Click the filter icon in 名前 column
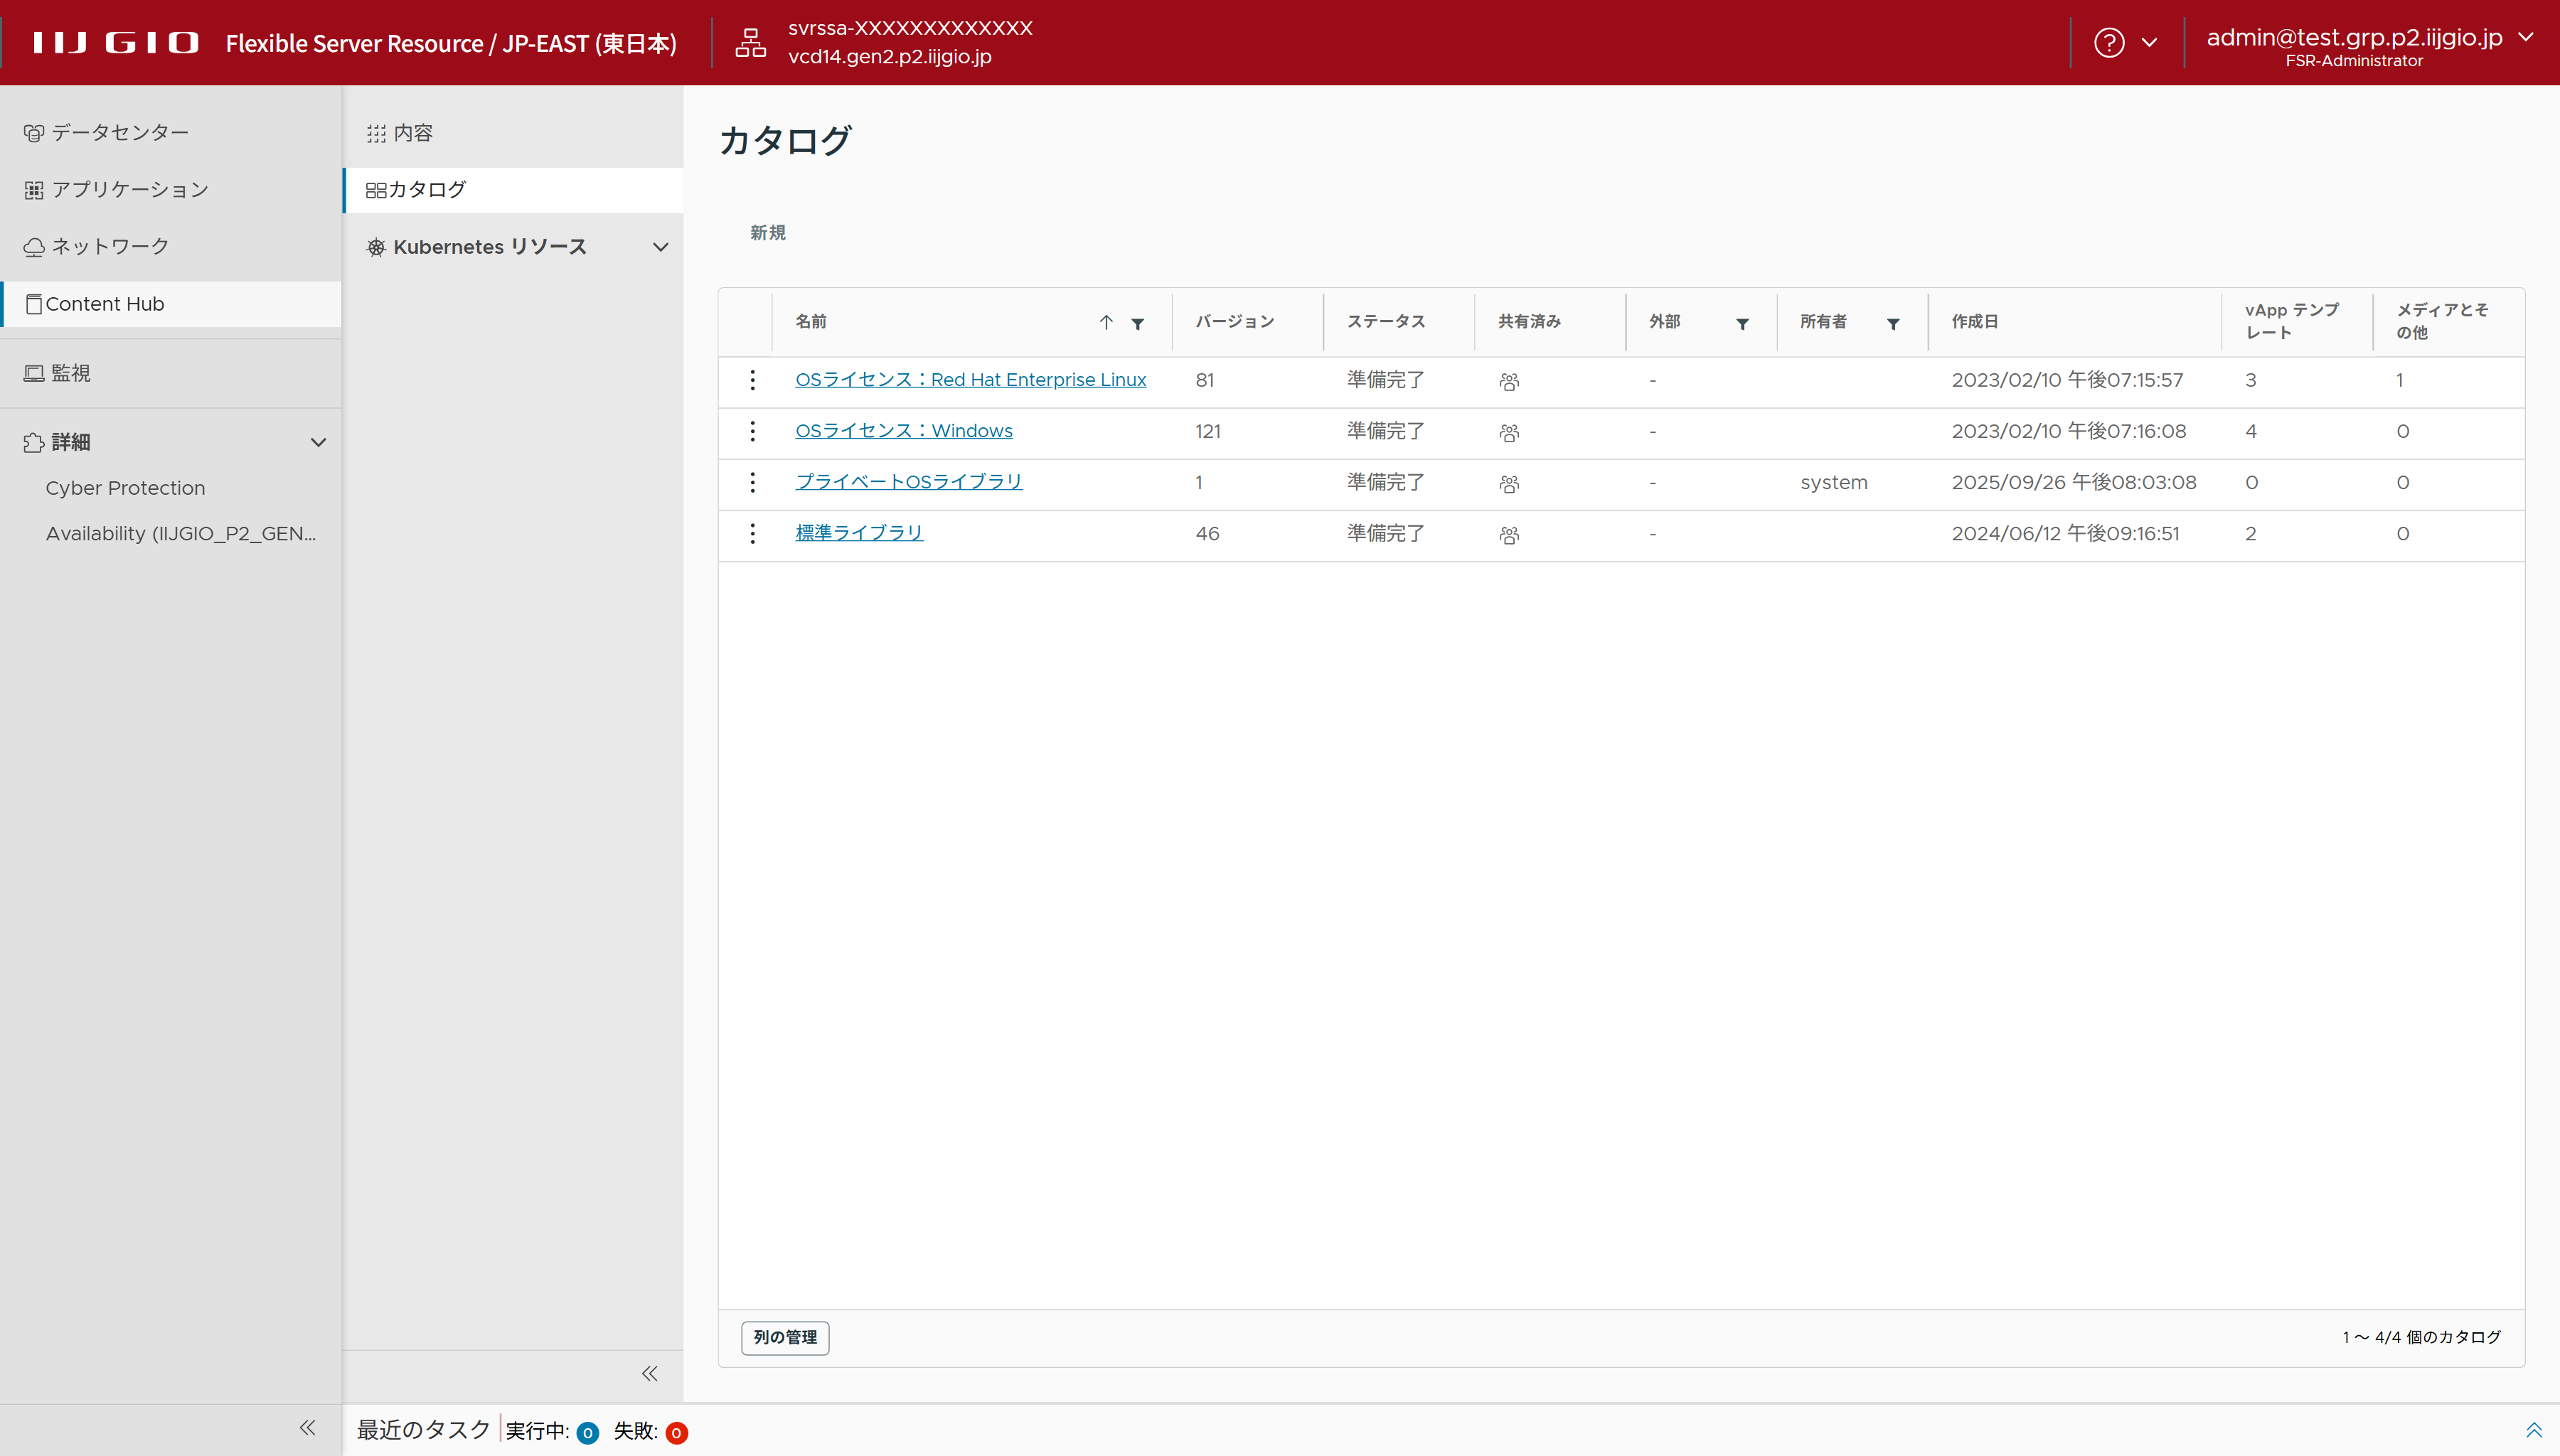 pos(1137,323)
